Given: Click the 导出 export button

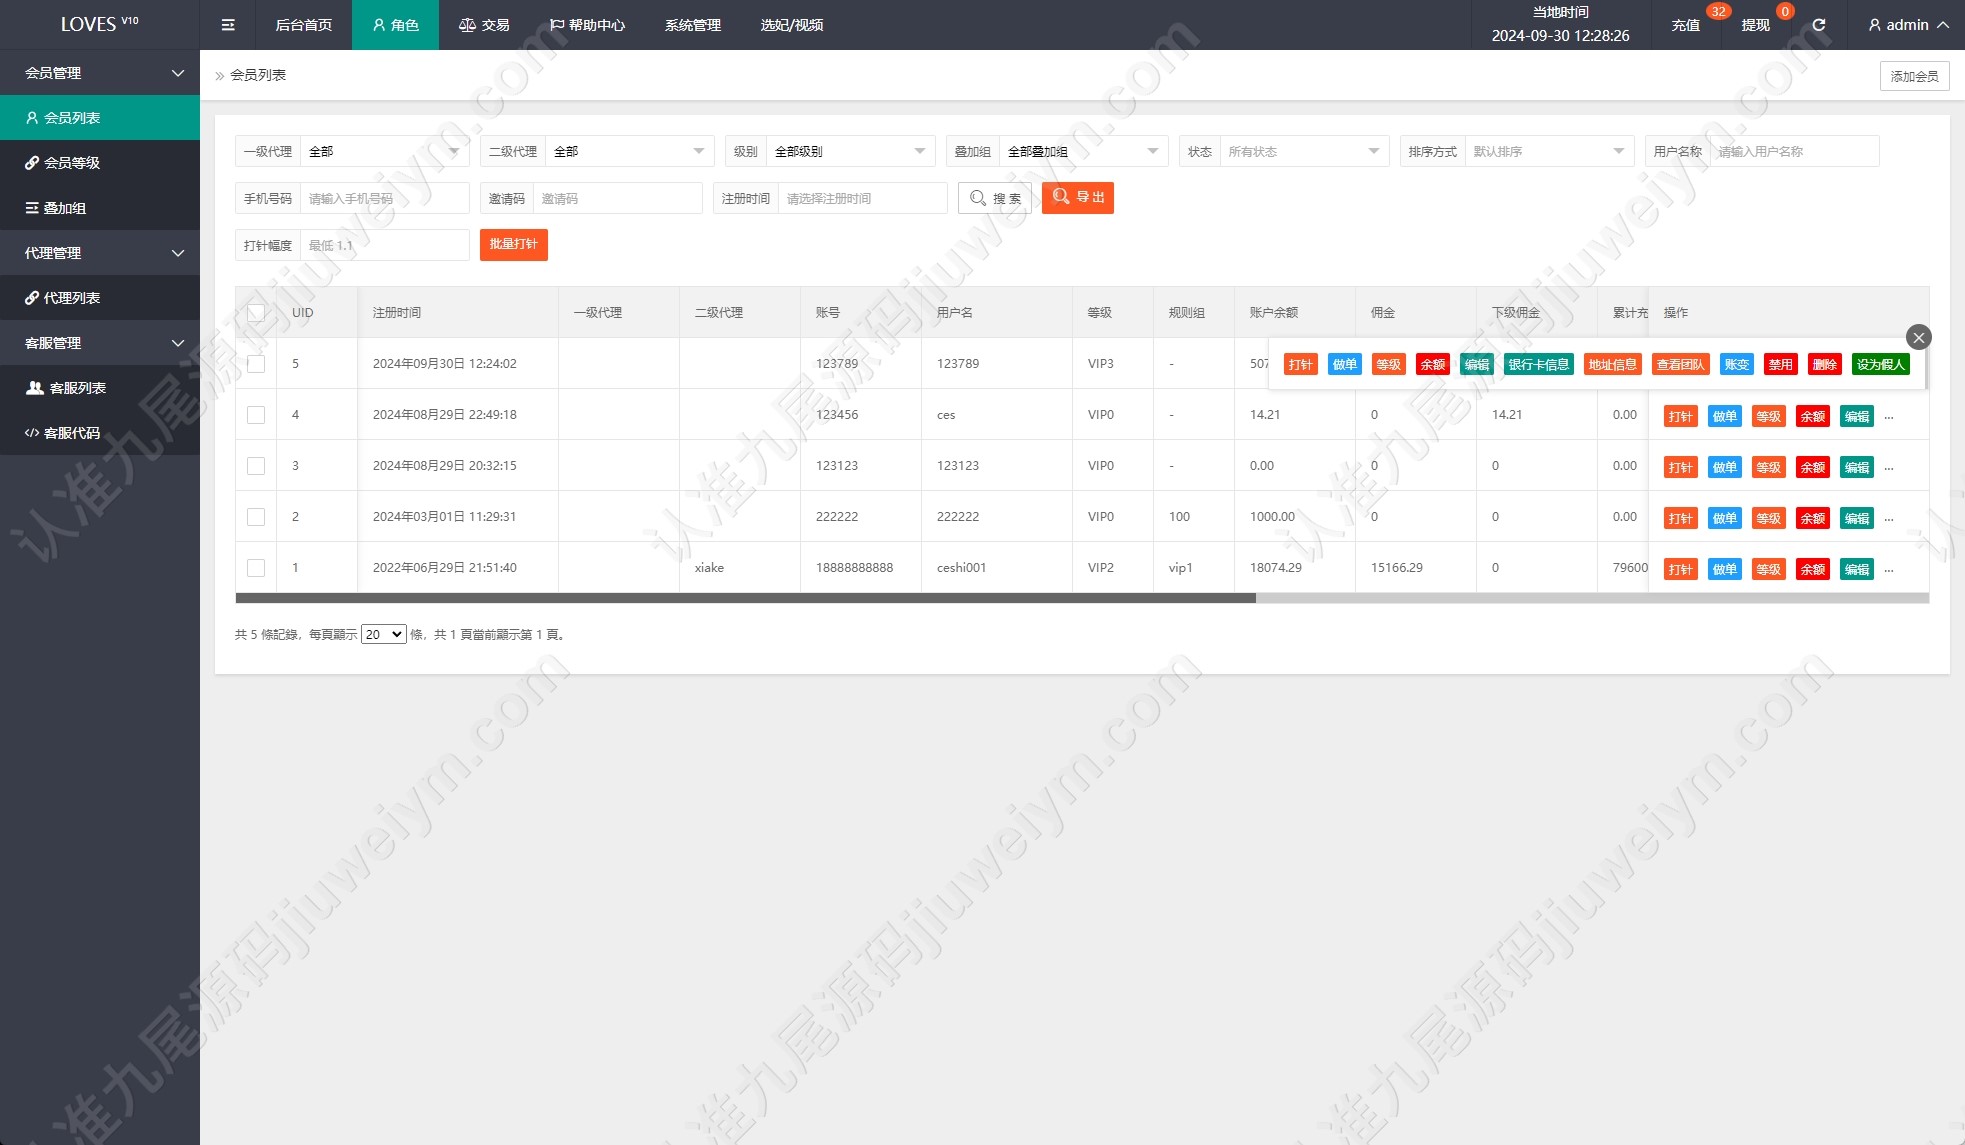Looking at the screenshot, I should click(x=1077, y=198).
